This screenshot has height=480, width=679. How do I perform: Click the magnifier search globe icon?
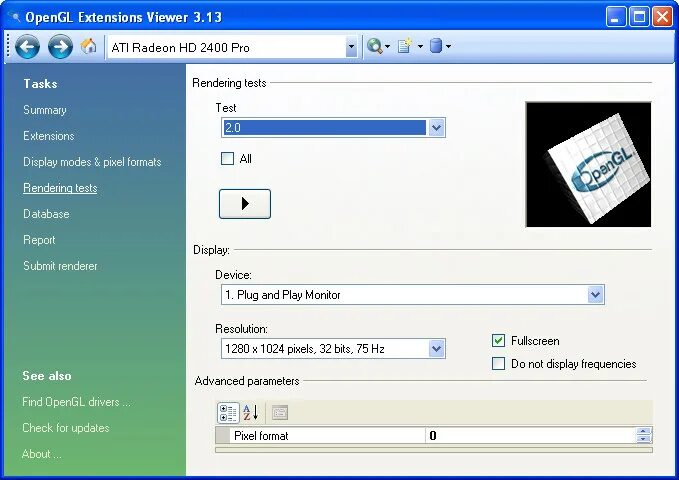pos(375,46)
